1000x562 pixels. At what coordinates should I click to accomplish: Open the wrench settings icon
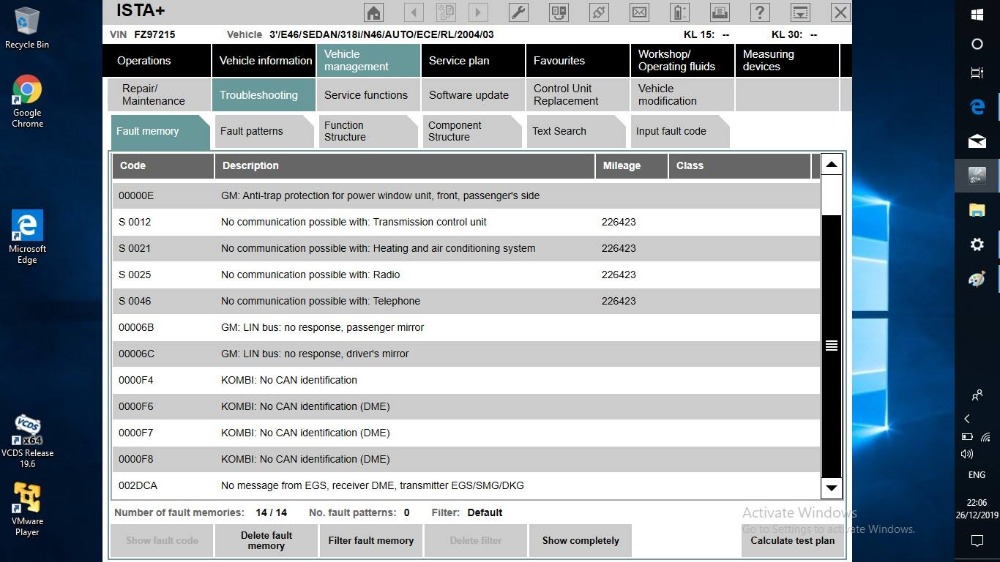pos(518,12)
